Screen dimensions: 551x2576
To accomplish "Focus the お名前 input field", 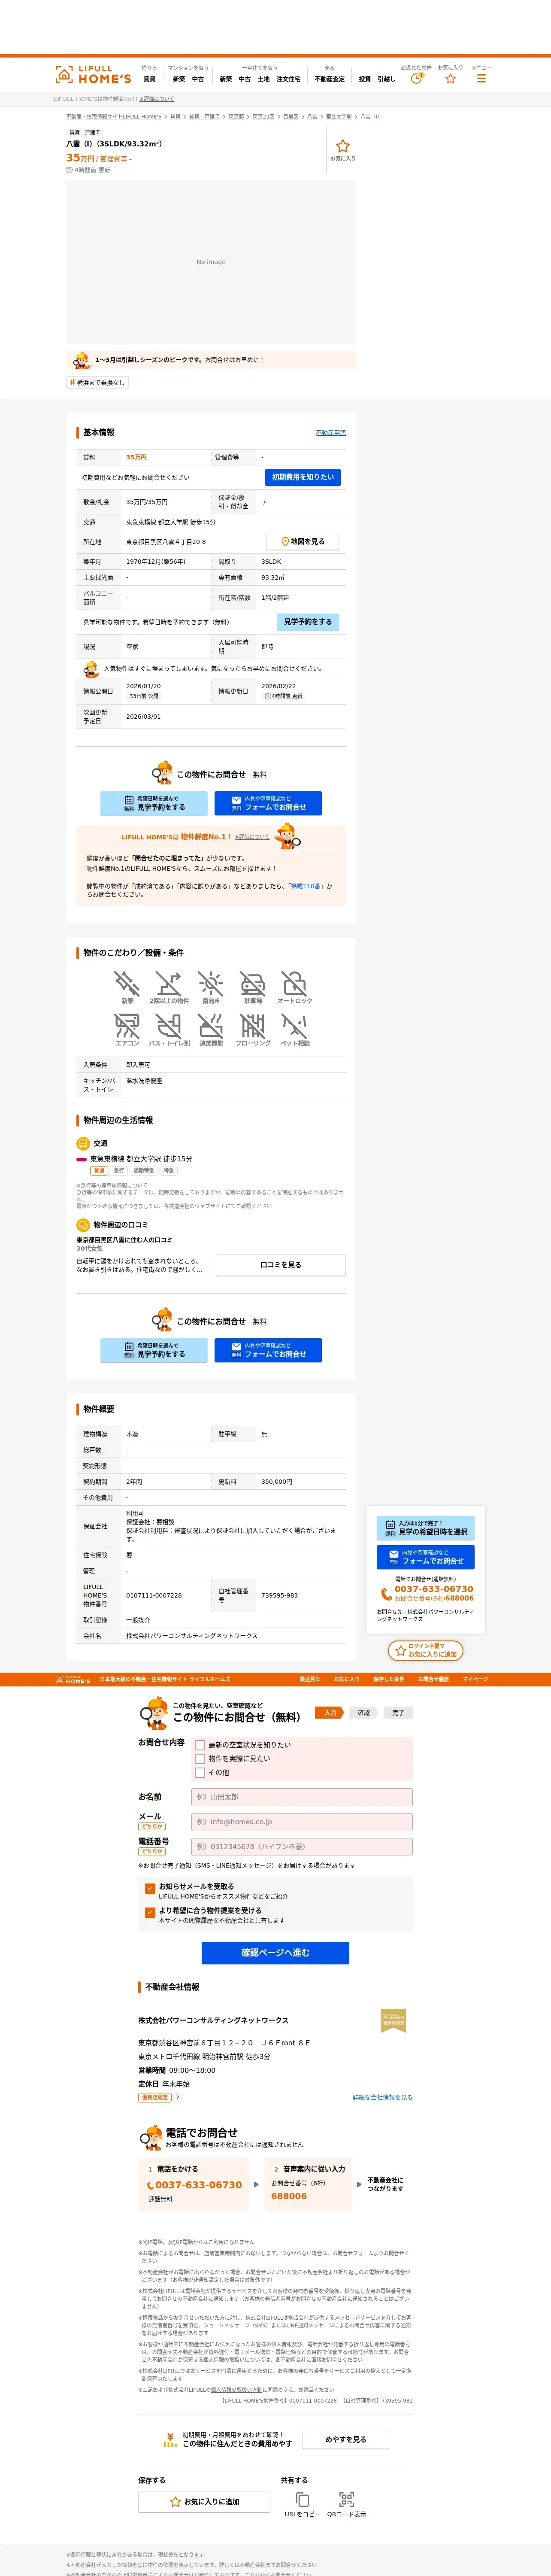I will point(302,1797).
